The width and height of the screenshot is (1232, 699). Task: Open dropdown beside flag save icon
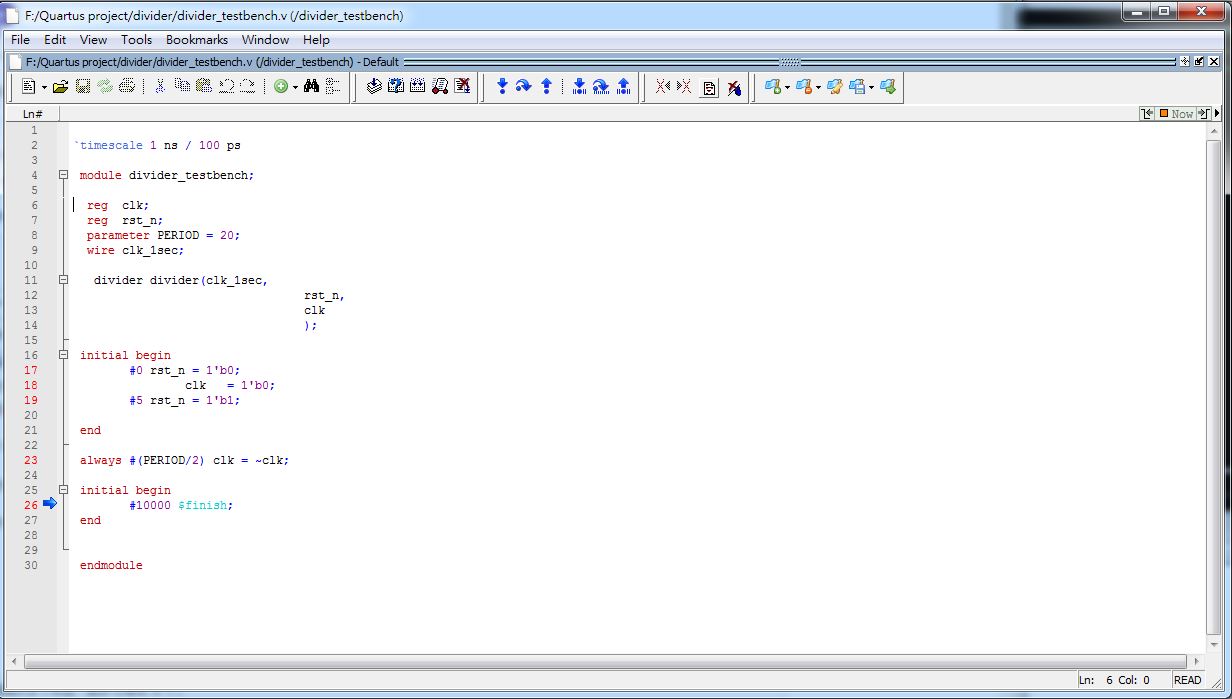click(x=871, y=88)
